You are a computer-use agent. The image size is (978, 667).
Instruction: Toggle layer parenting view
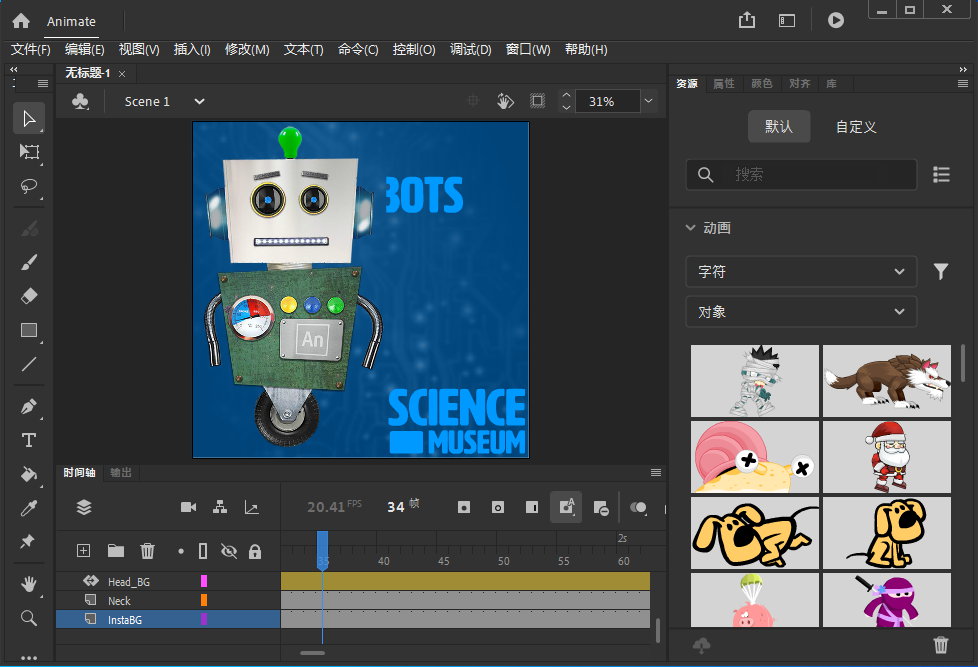[x=220, y=507]
